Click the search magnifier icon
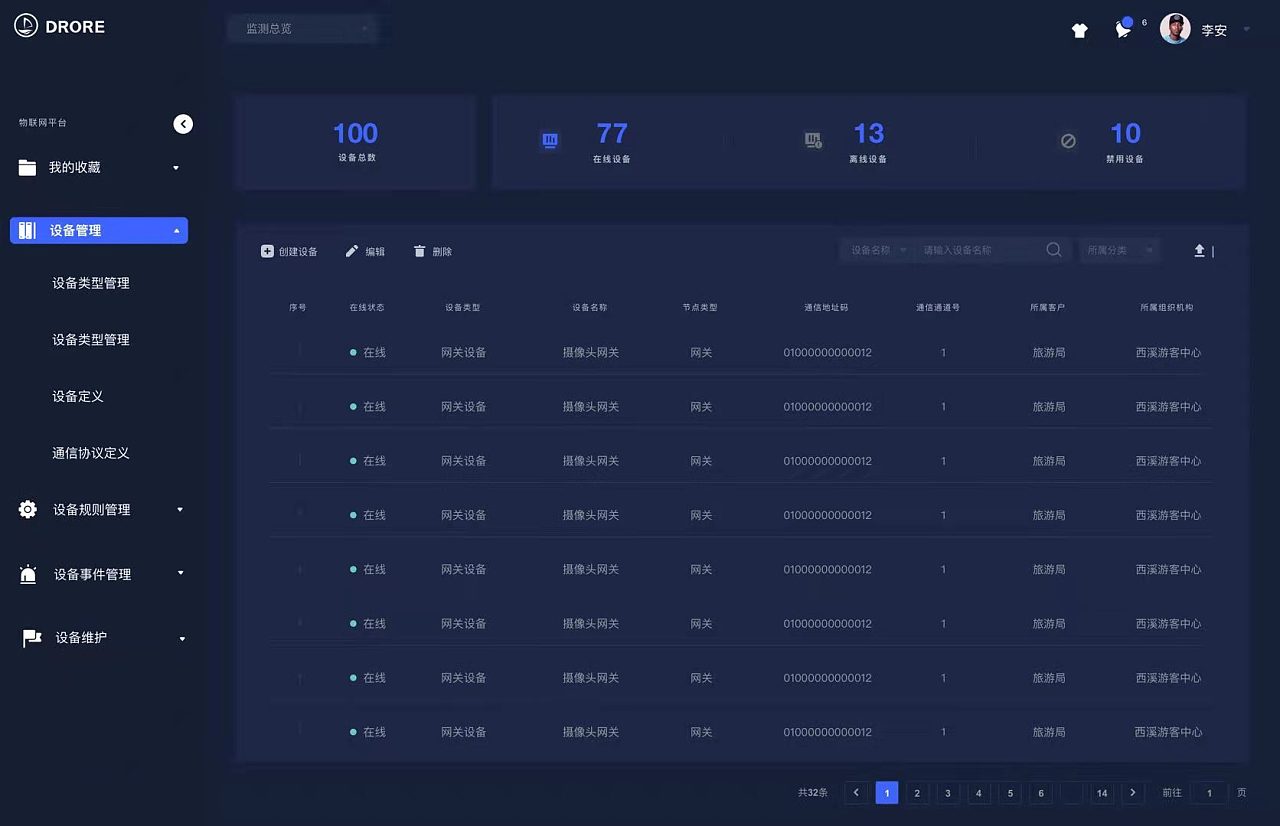Screen dimensions: 1280x826 [x=1054, y=250]
